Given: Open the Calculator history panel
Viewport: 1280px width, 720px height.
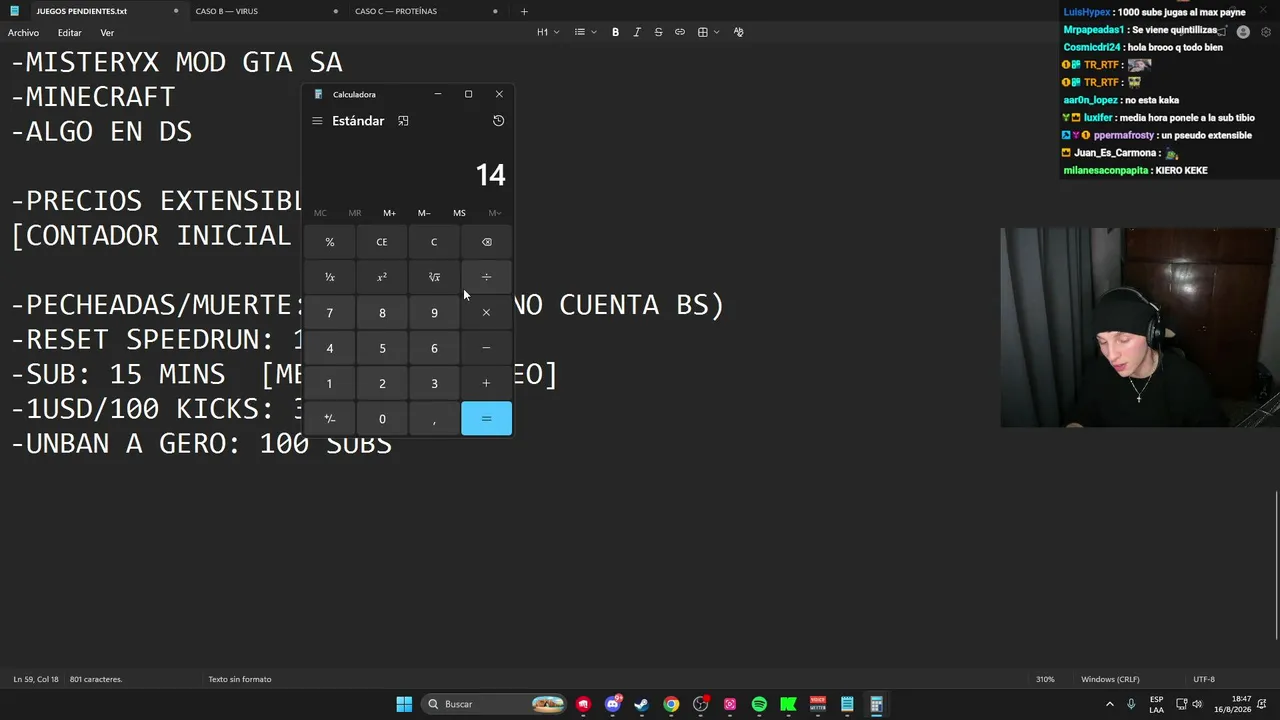Looking at the screenshot, I should click(498, 121).
